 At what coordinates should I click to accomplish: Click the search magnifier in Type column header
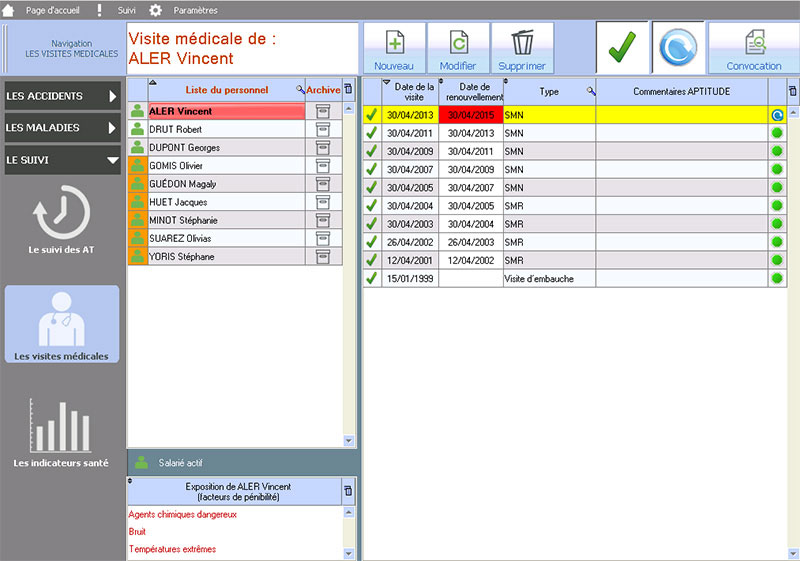coord(591,91)
